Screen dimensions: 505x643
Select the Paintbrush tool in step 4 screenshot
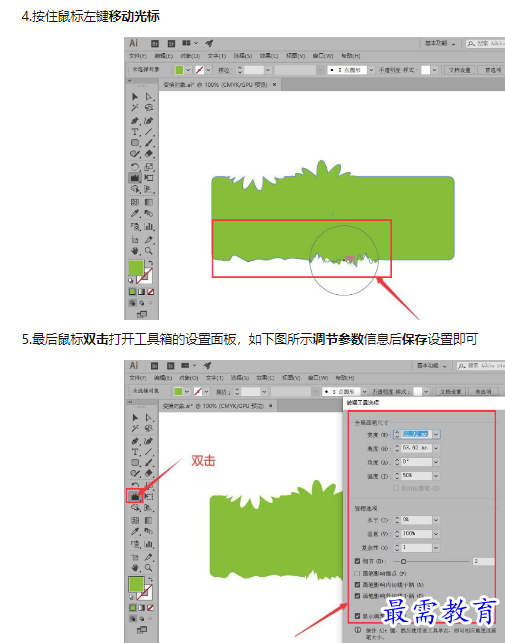(x=149, y=143)
